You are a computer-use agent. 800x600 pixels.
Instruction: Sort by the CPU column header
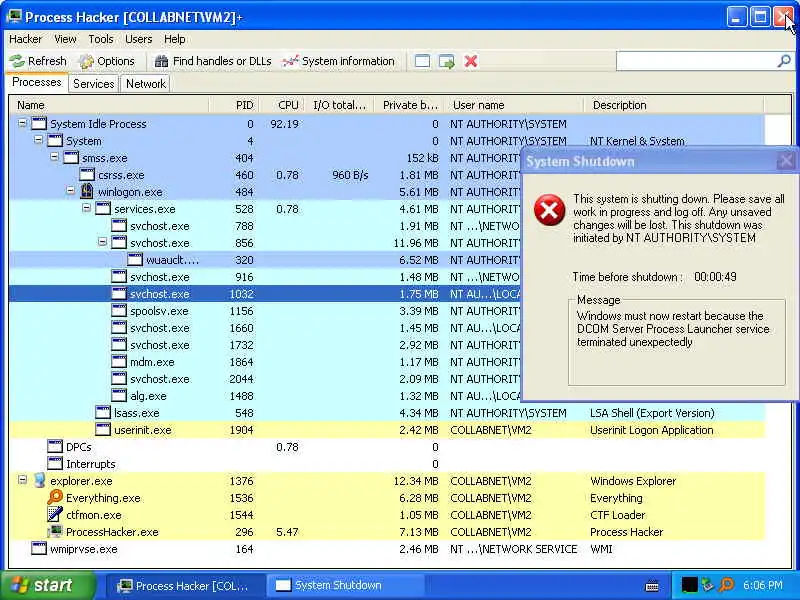(x=282, y=105)
